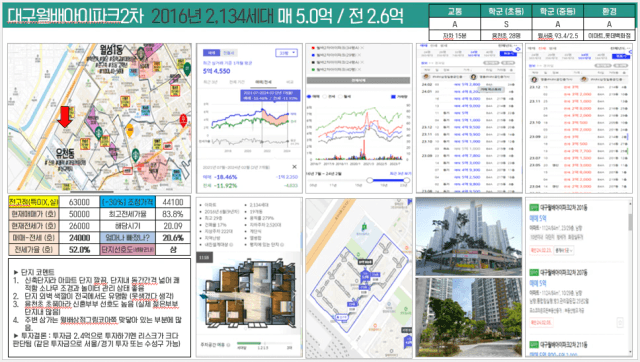Open 대구월배아이파크2차 211동 listing title

pos(564,345)
